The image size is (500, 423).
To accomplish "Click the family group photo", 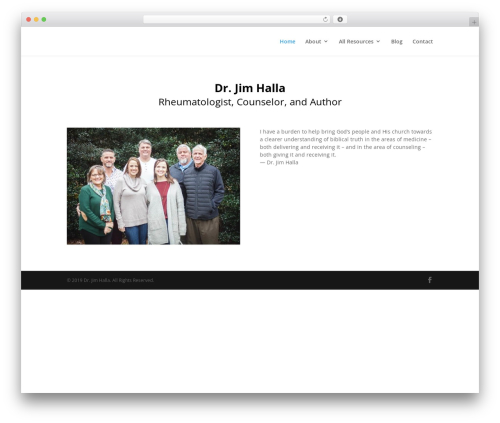I will tap(153, 186).
